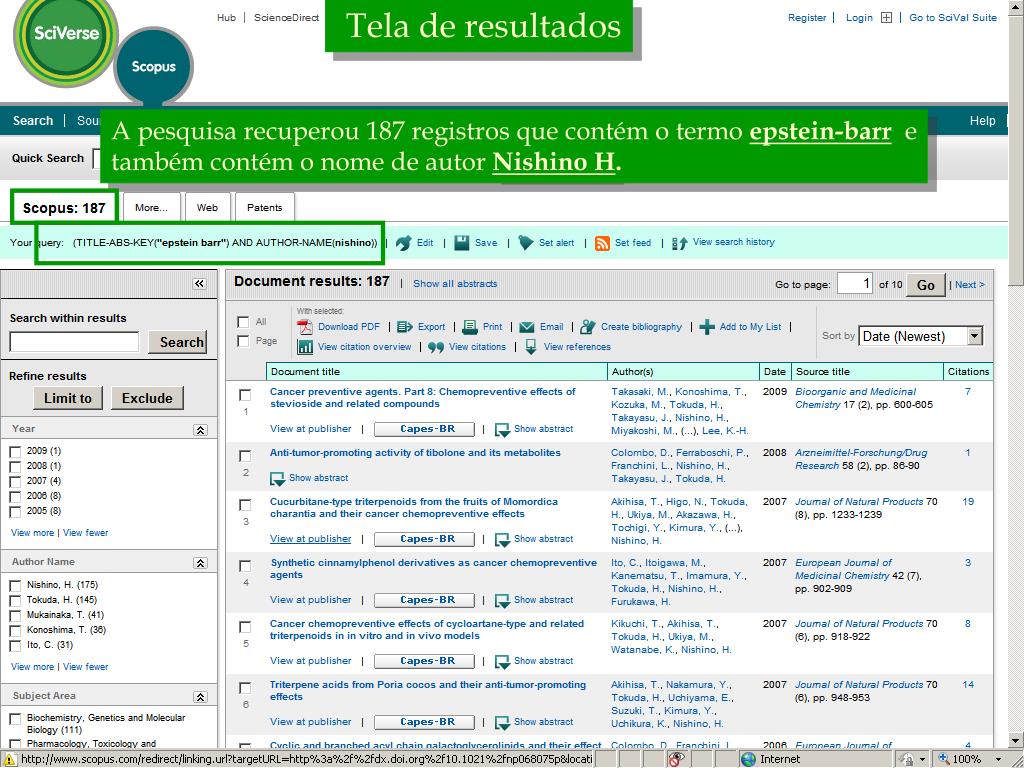Click the Download PDF icon
Viewport: 1024px width, 768px height.
pyautogui.click(x=304, y=327)
